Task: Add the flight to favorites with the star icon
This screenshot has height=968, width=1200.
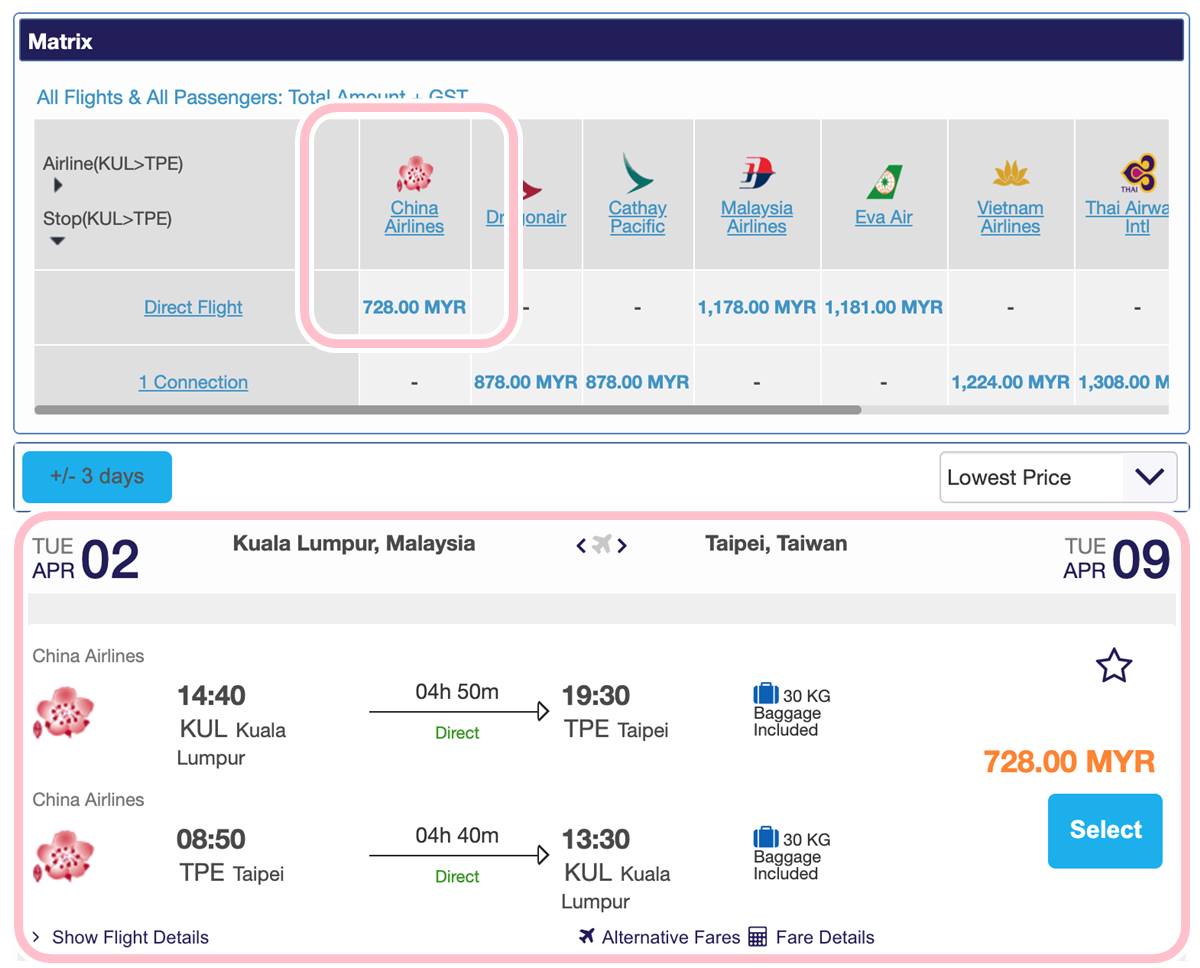Action: pos(1114,665)
